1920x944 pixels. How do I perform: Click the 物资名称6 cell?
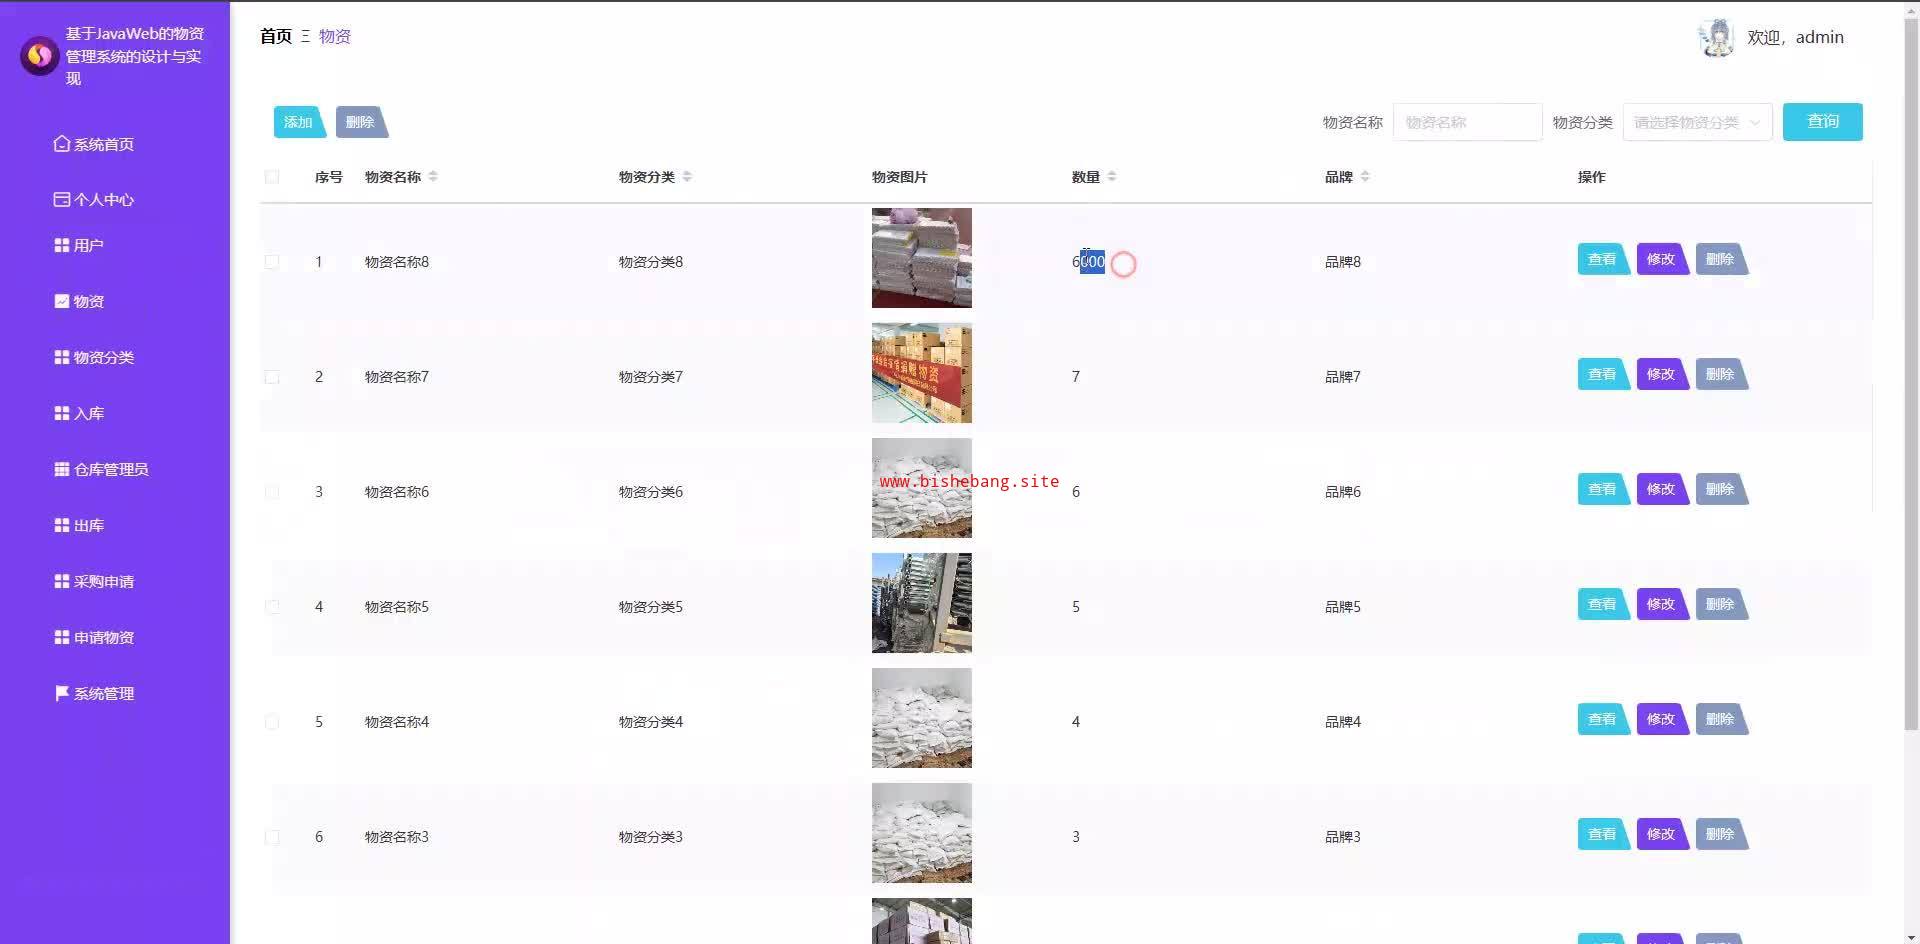point(397,492)
